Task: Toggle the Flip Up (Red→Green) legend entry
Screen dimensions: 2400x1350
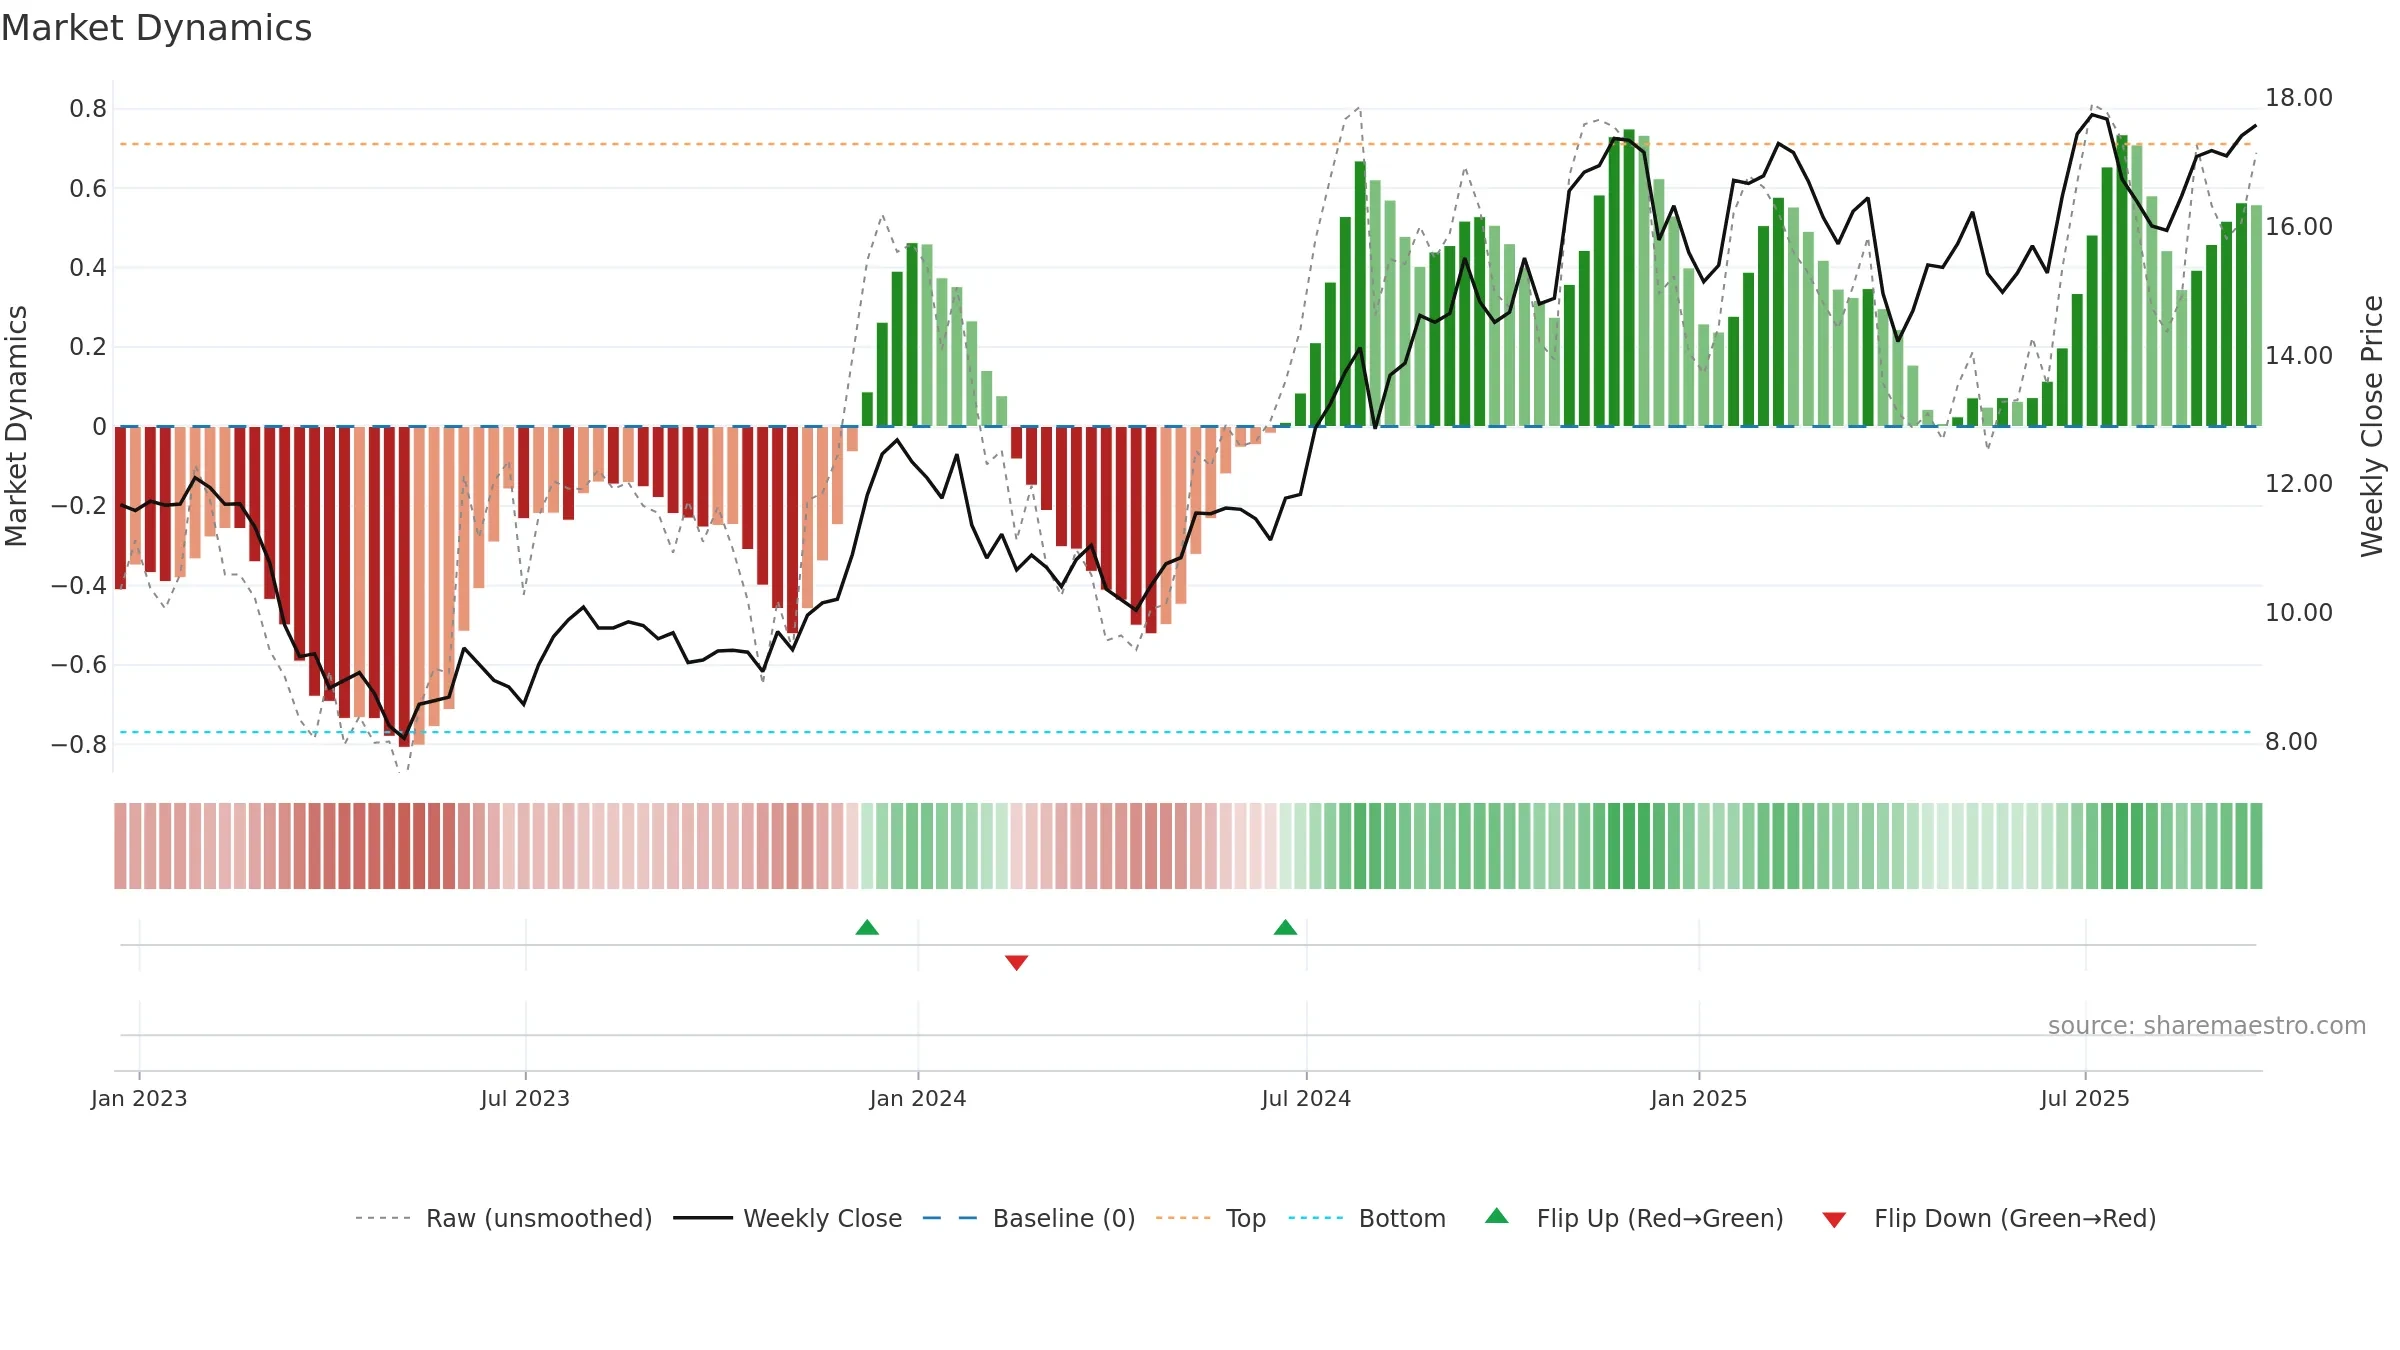Action: point(1634,1218)
